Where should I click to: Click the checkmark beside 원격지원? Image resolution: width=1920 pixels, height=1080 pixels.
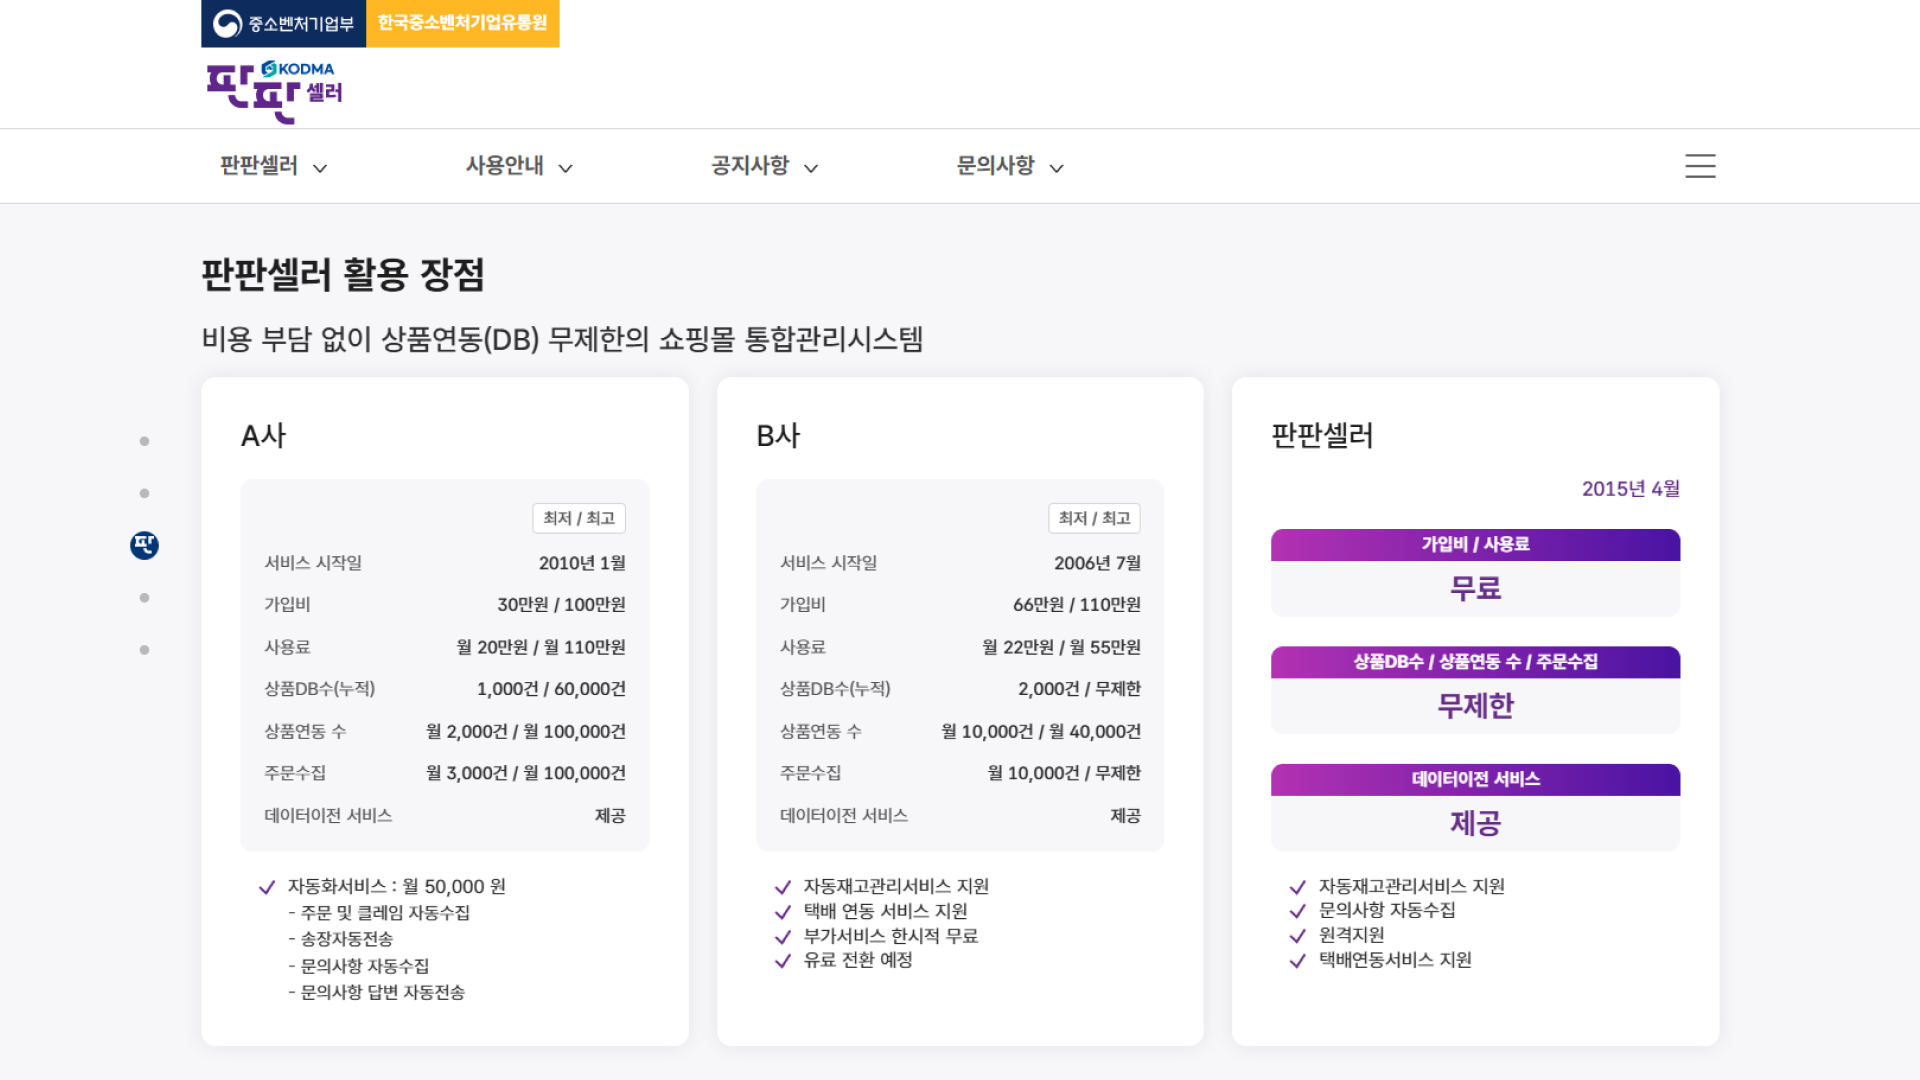[x=1298, y=936]
